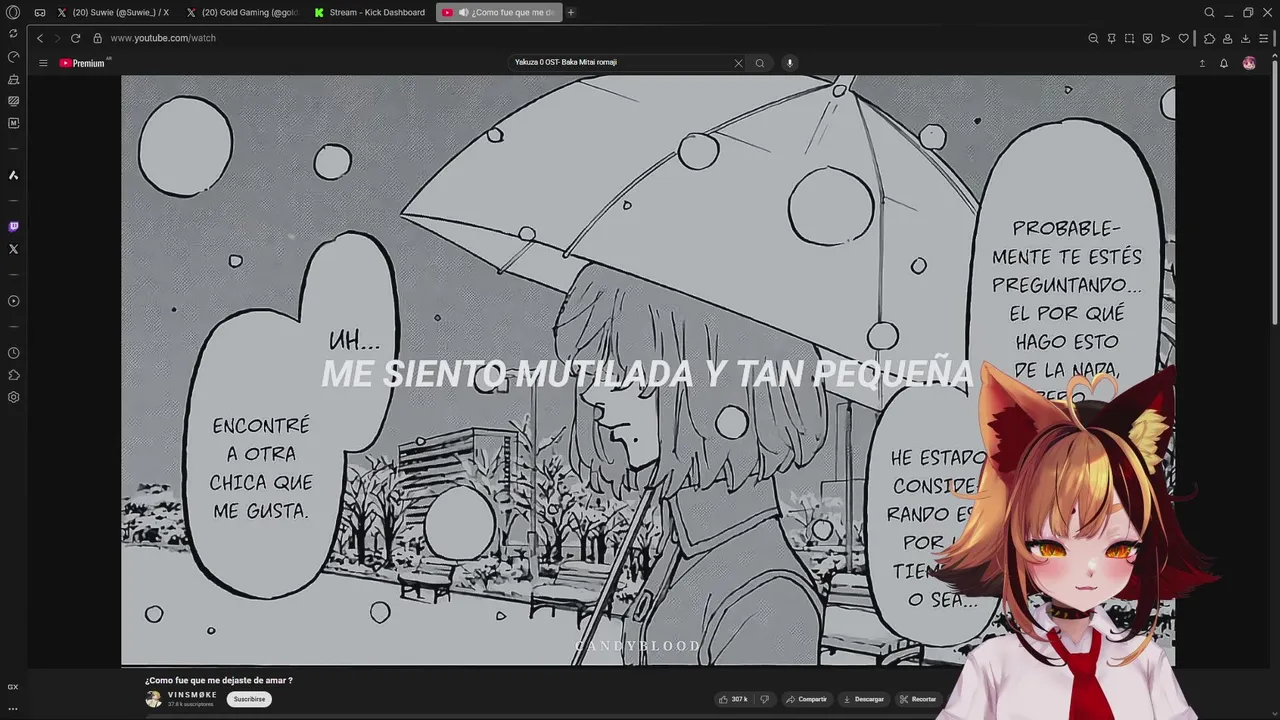Open sidebar history clock icon
Screen dimensions: 1280x720
point(13,353)
